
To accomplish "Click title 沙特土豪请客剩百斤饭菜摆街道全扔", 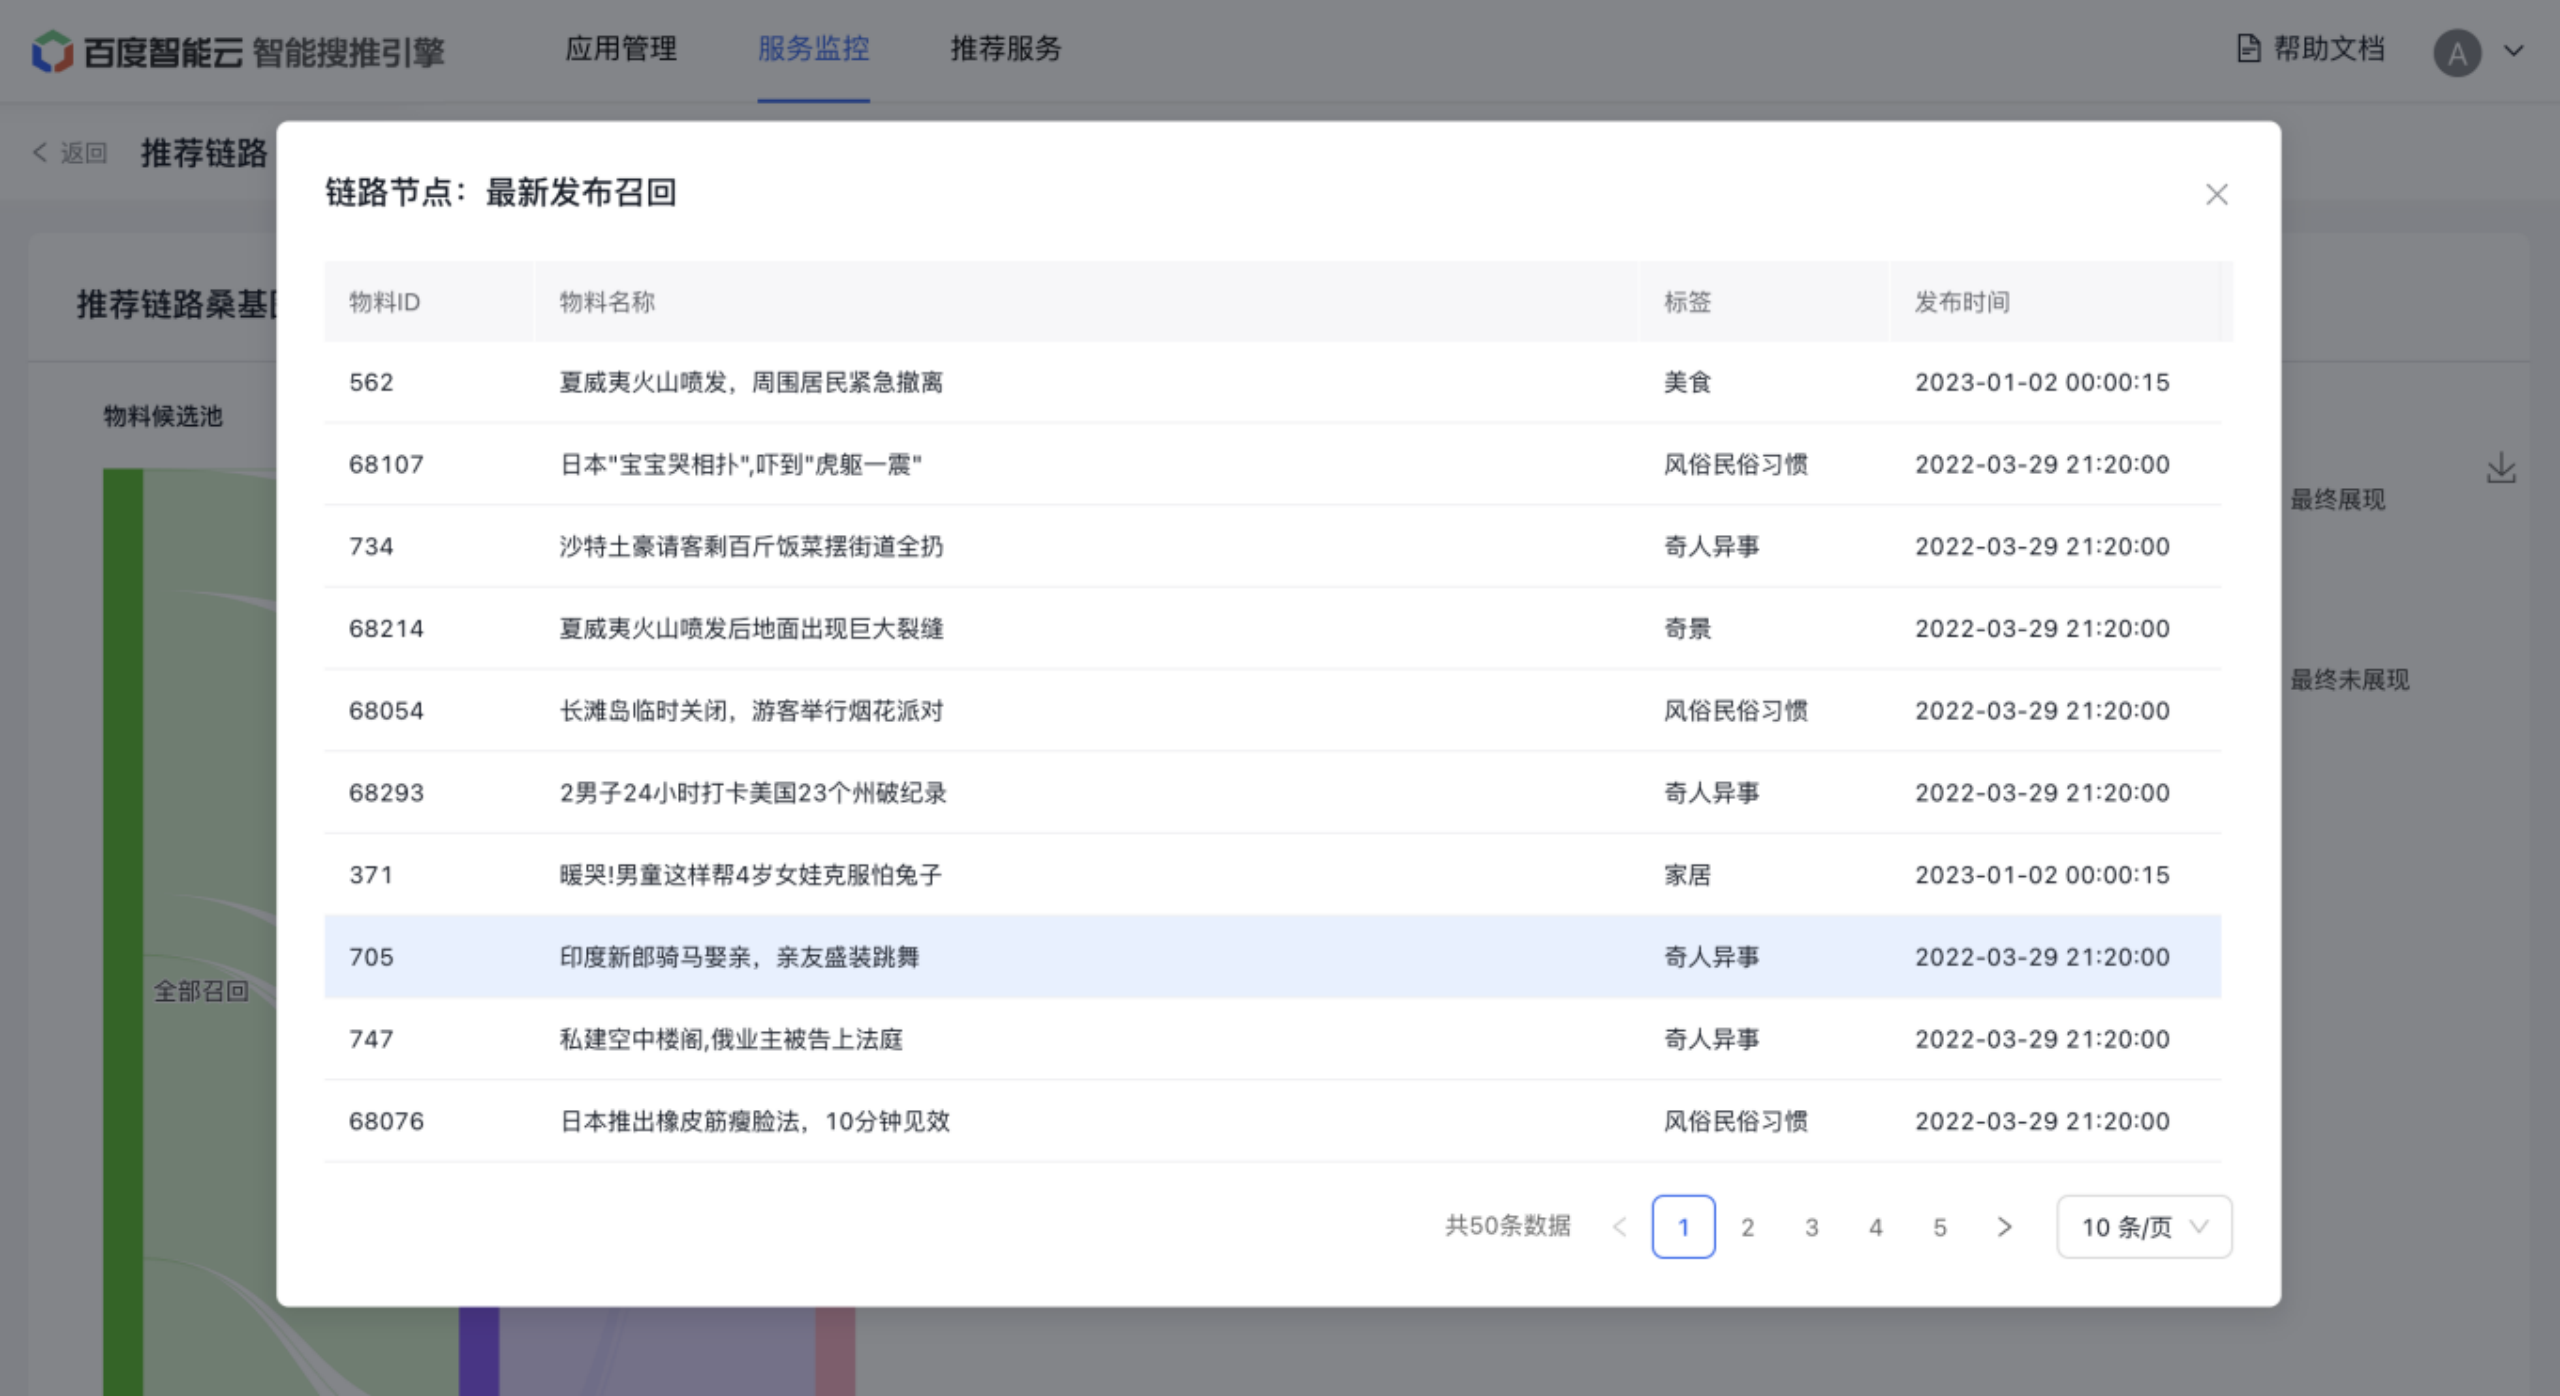I will (751, 547).
